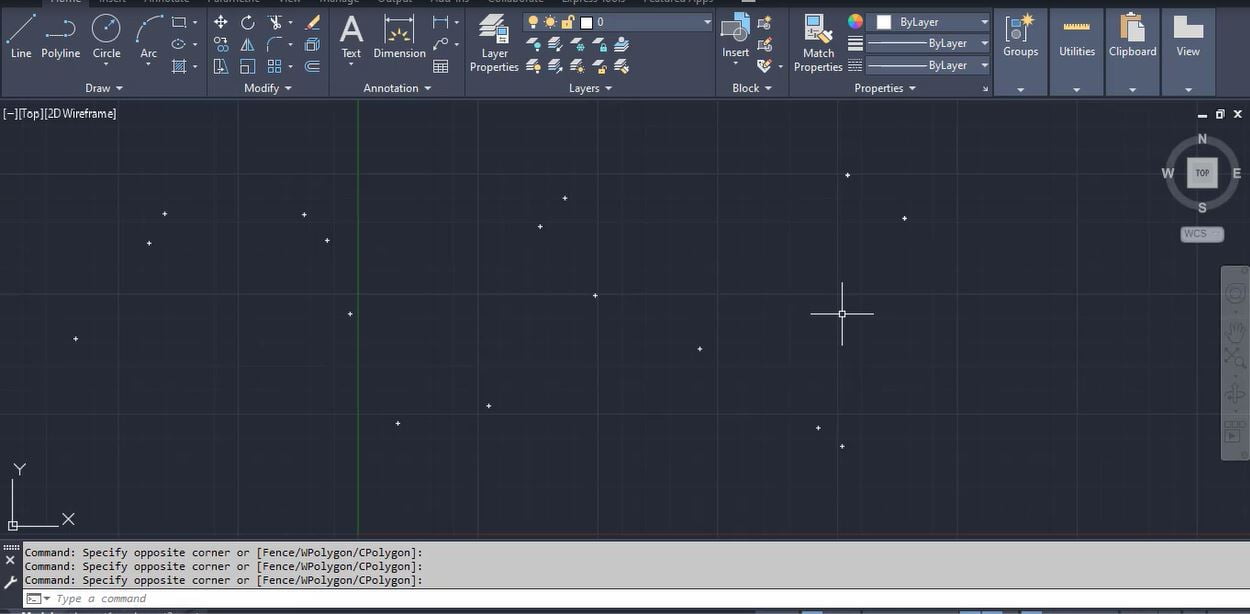Insert a Table using the table icon
The image size is (1250, 614).
pyautogui.click(x=440, y=66)
